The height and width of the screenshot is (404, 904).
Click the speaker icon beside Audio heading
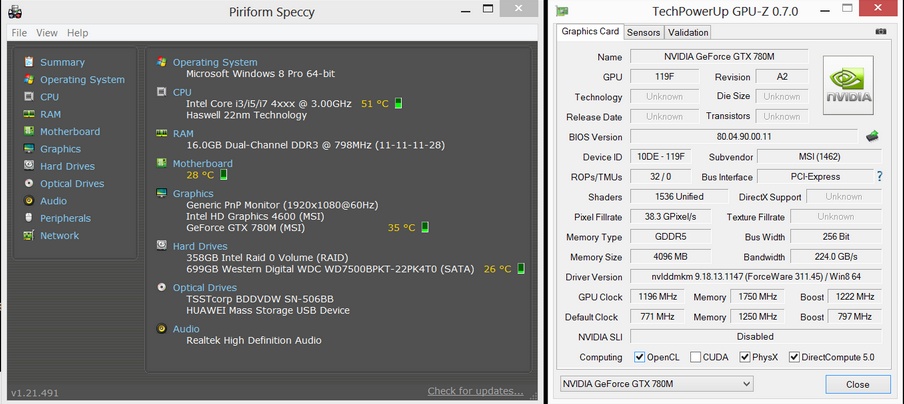point(162,329)
